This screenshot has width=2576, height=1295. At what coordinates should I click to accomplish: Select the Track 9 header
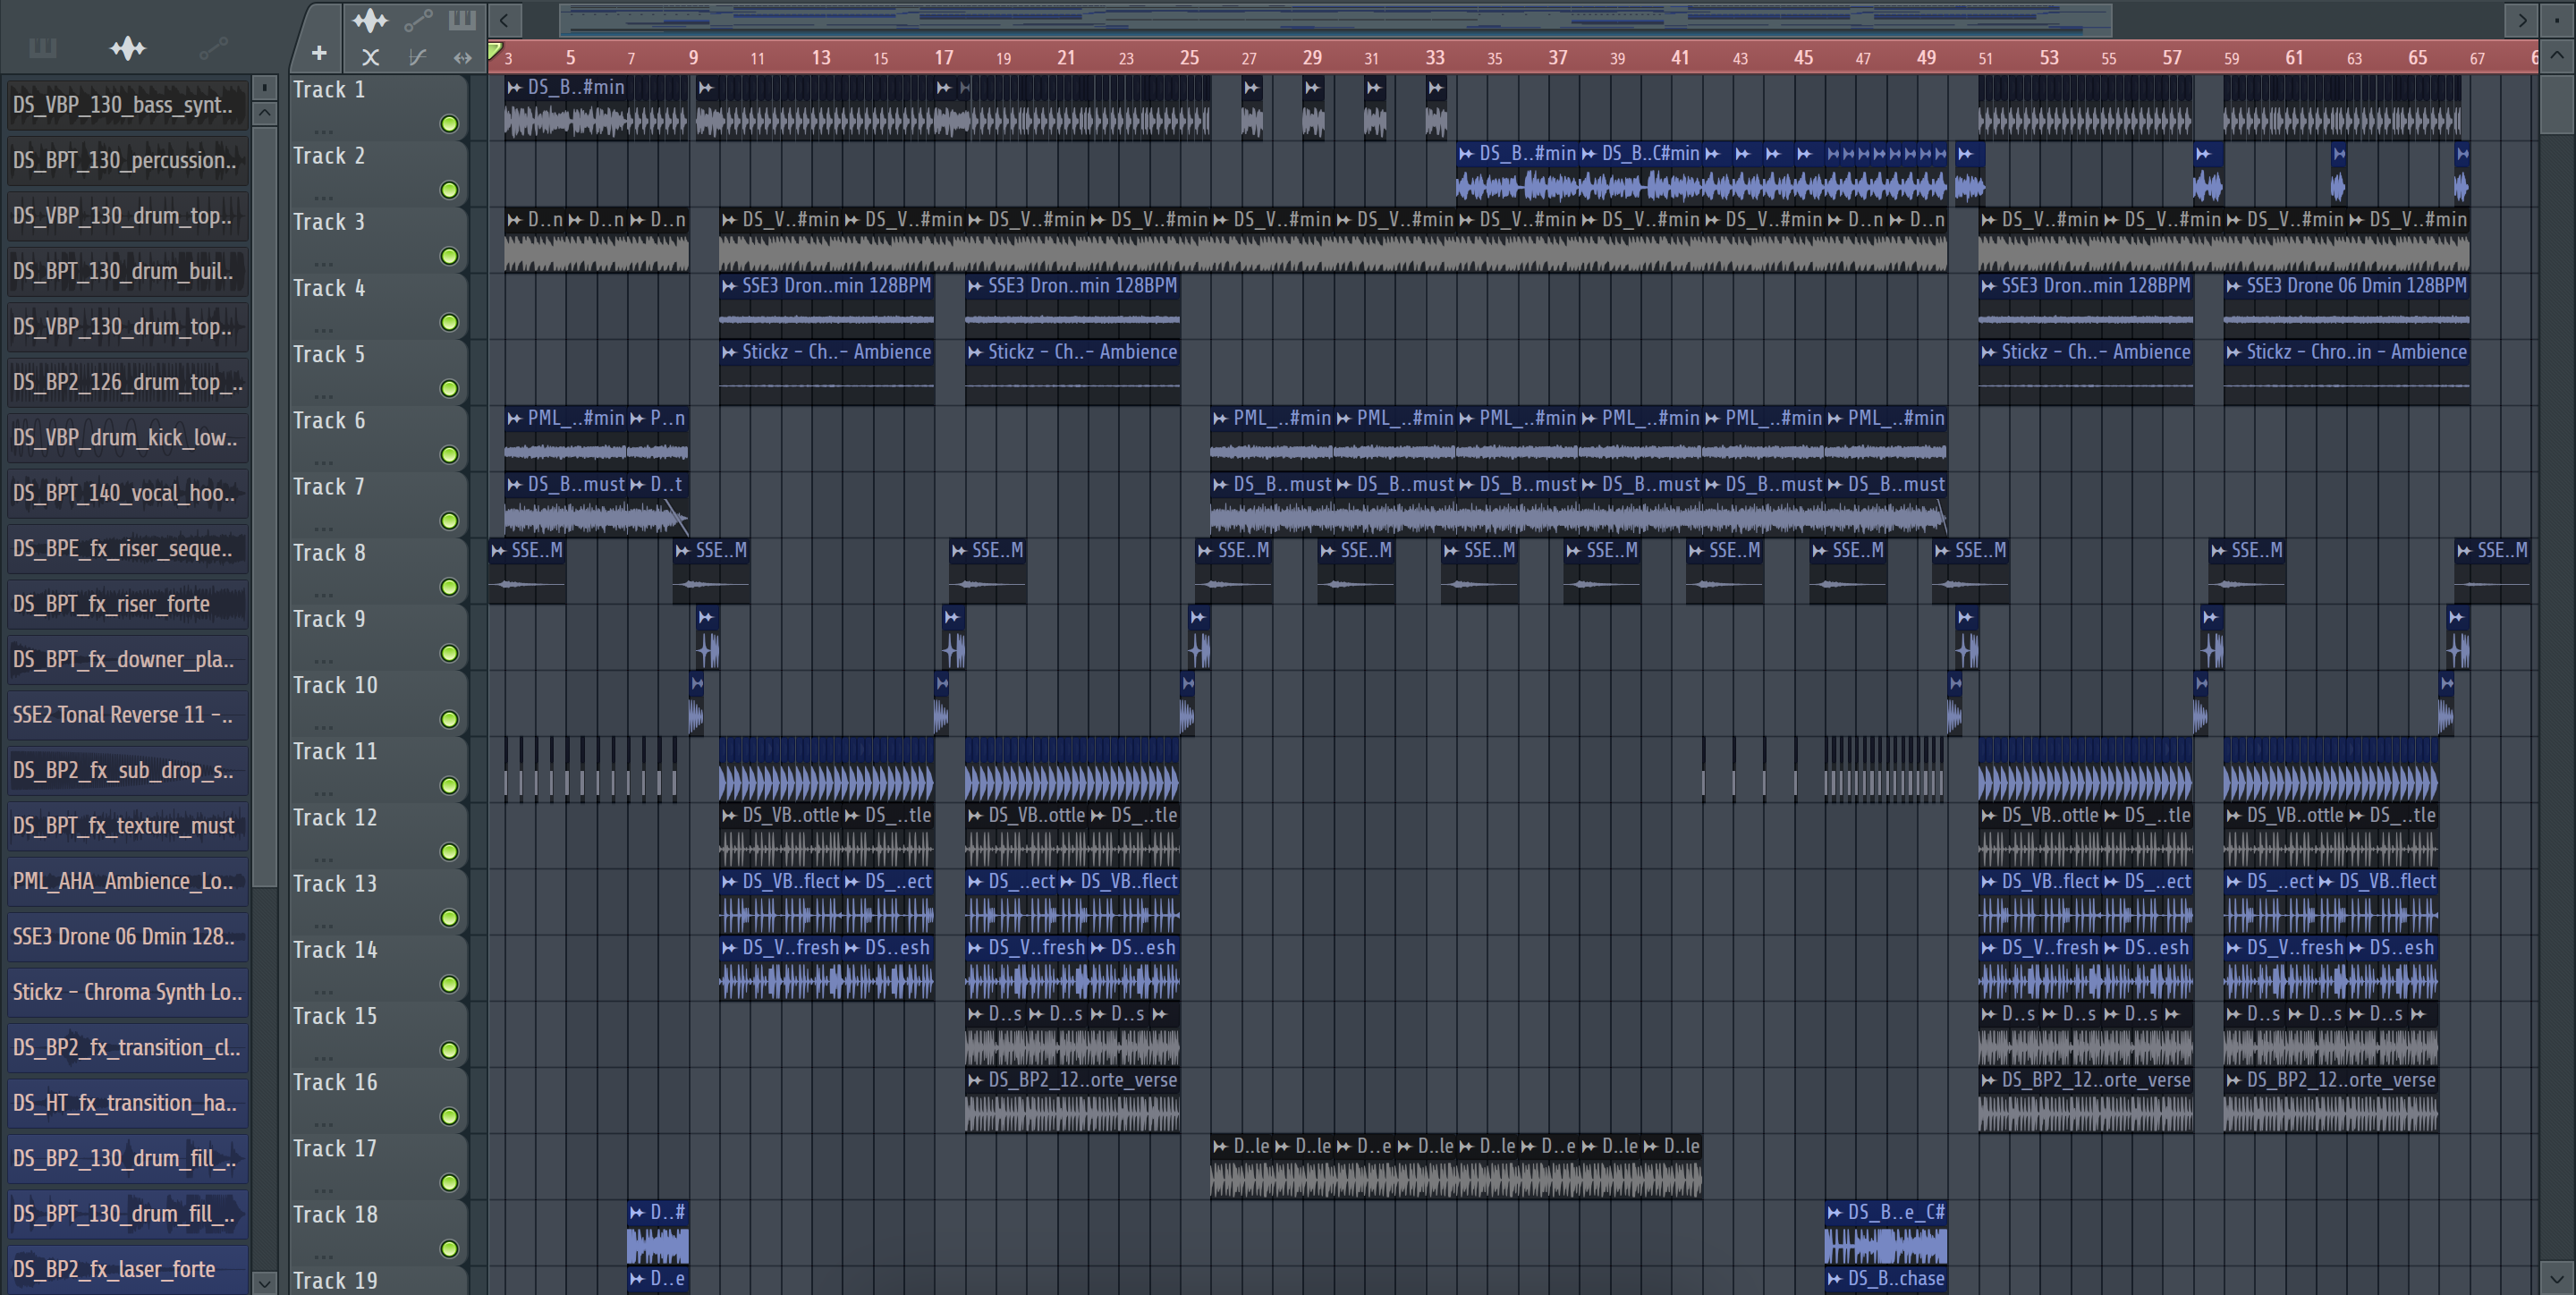pyautogui.click(x=378, y=637)
